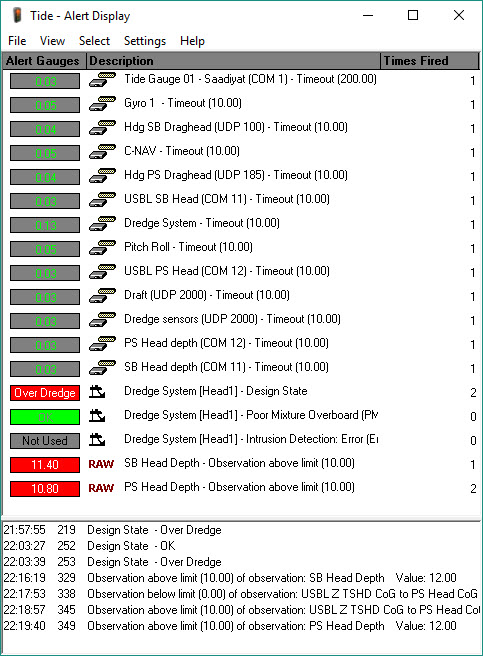Click the dredger icon beside Design State
483x656 pixels.
[97, 392]
